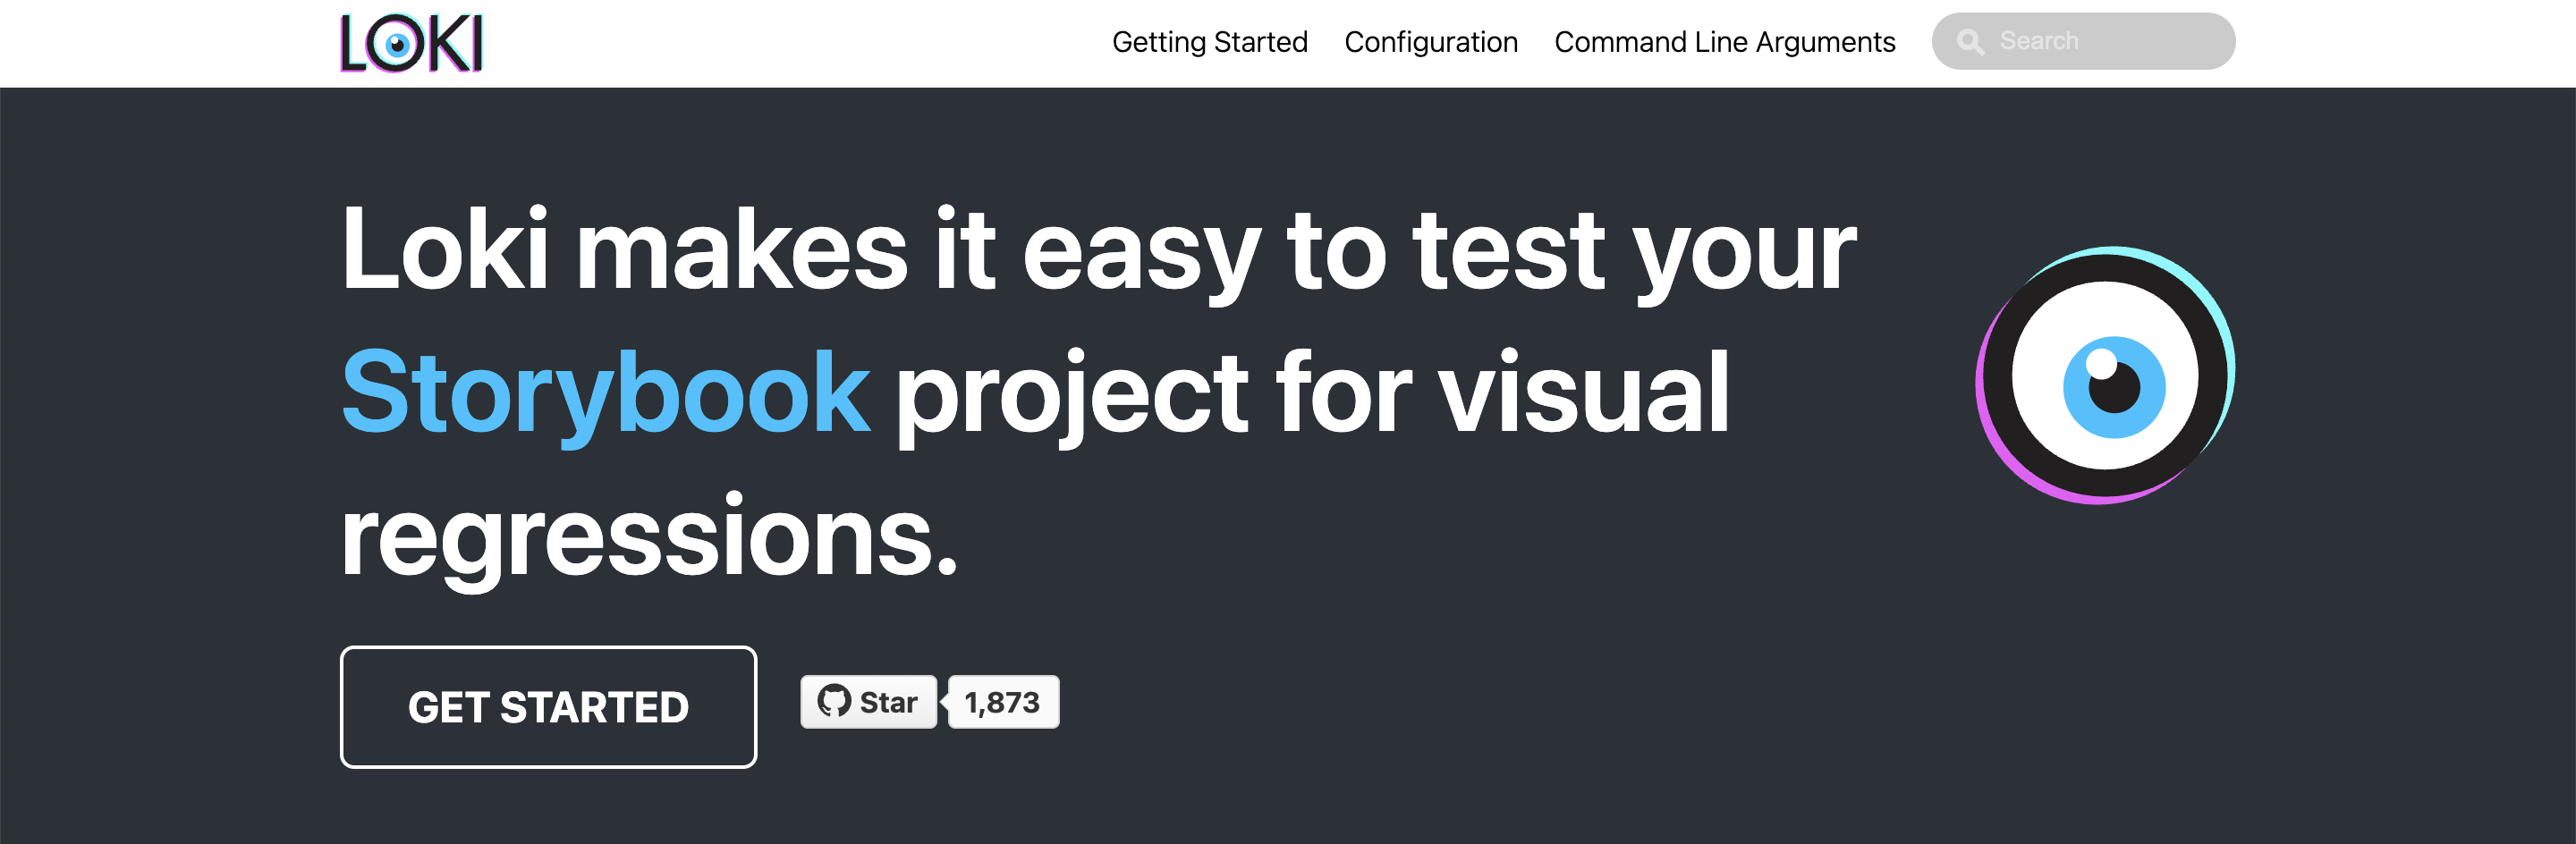Open the 1,873 stargazers count link
This screenshot has height=844, width=2576.
(1002, 702)
